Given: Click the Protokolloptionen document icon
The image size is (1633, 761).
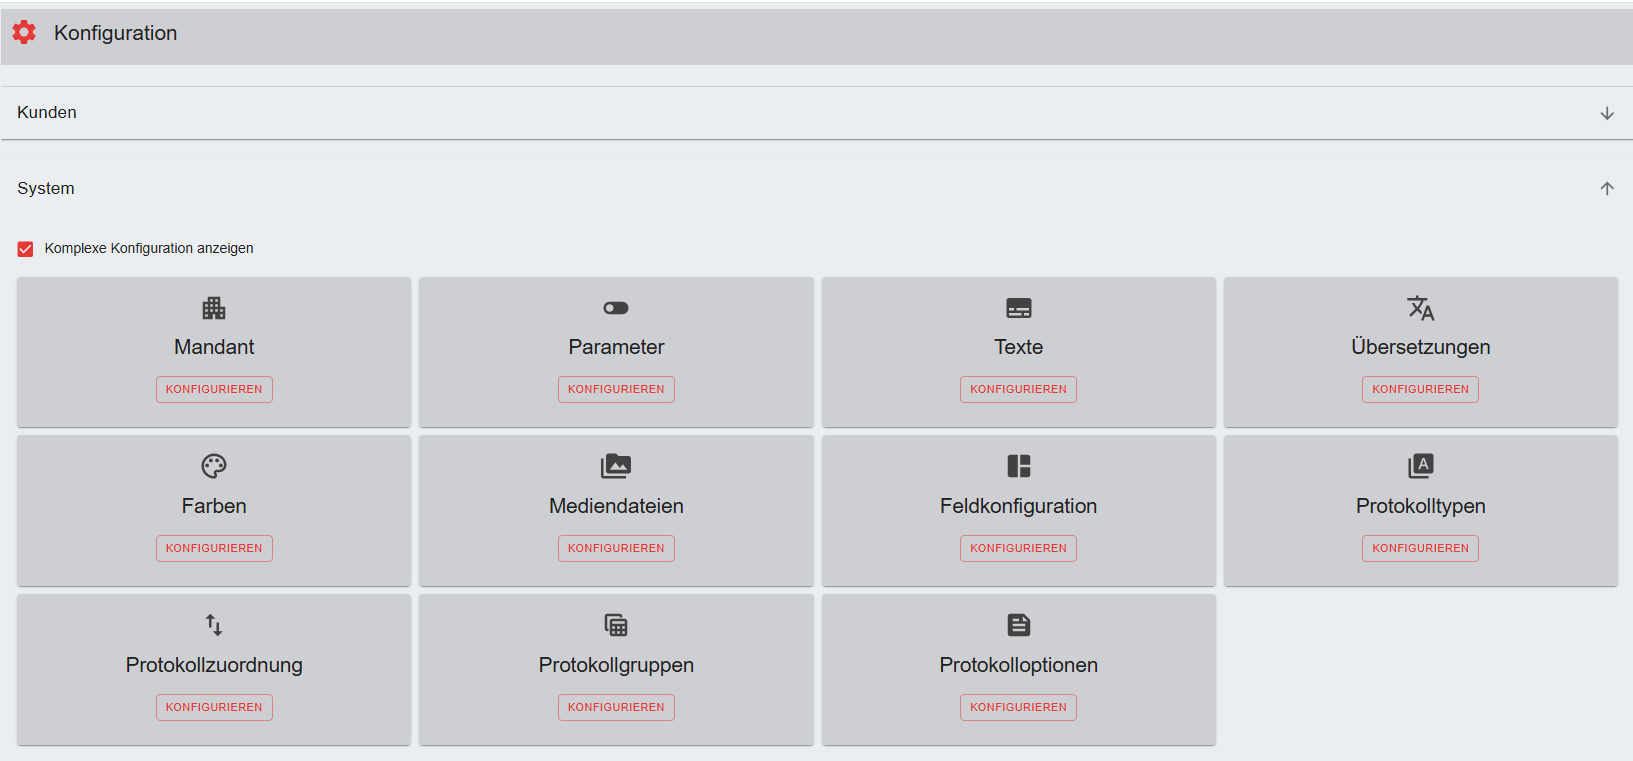Looking at the screenshot, I should [x=1018, y=625].
